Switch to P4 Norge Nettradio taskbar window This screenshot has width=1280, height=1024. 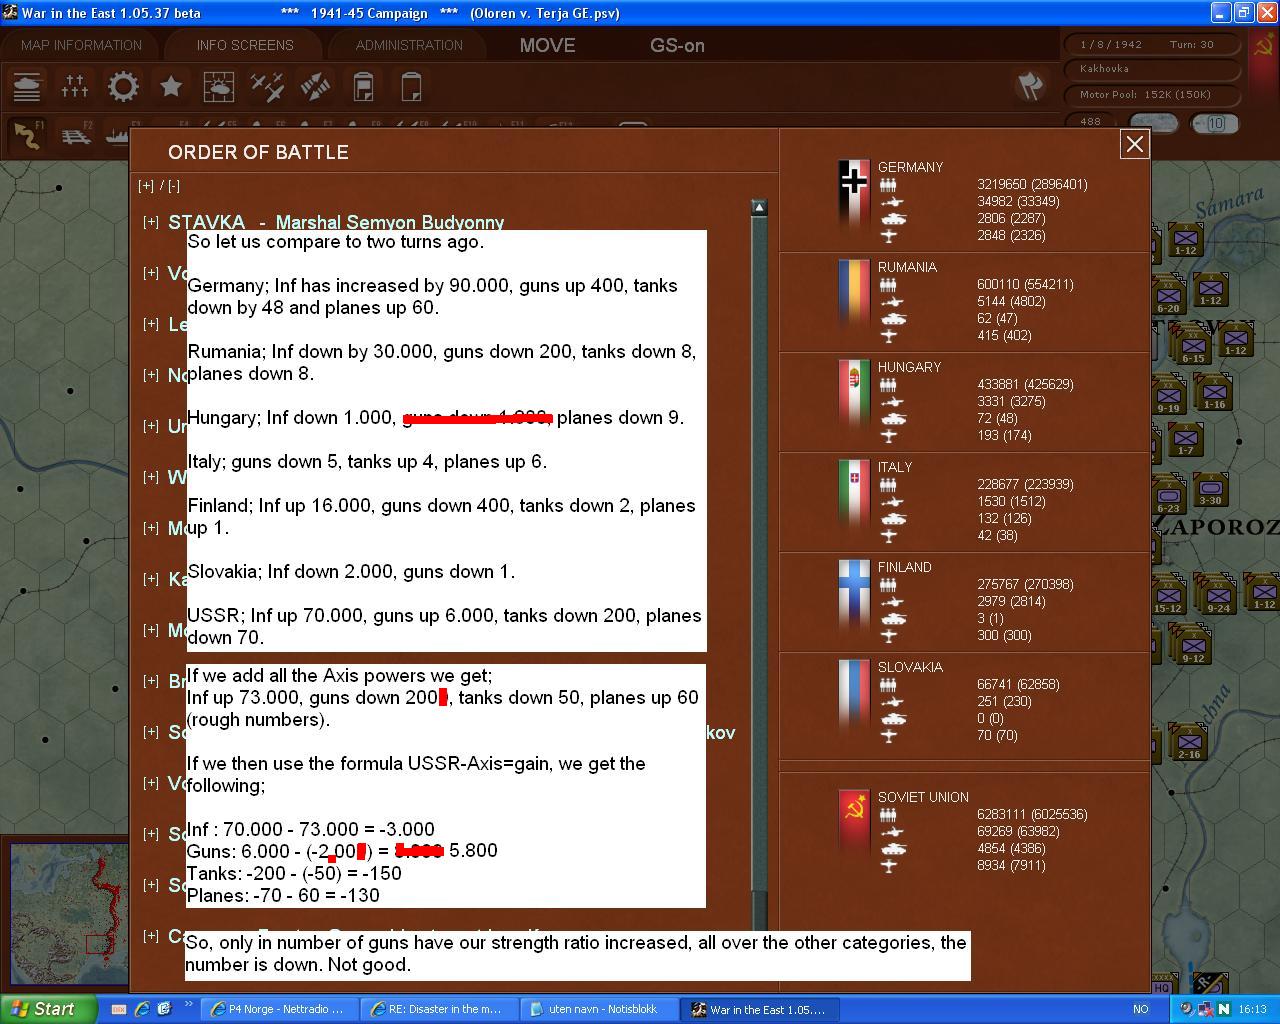pyautogui.click(x=277, y=1009)
